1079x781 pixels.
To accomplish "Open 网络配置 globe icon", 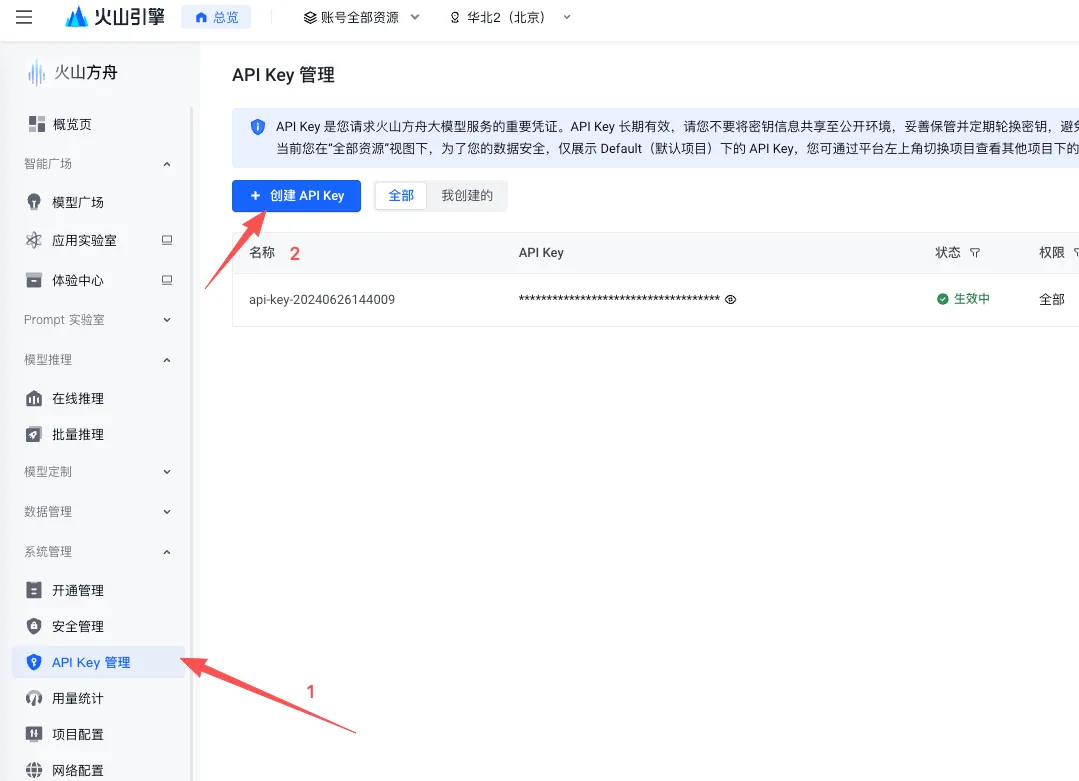I will point(34,770).
